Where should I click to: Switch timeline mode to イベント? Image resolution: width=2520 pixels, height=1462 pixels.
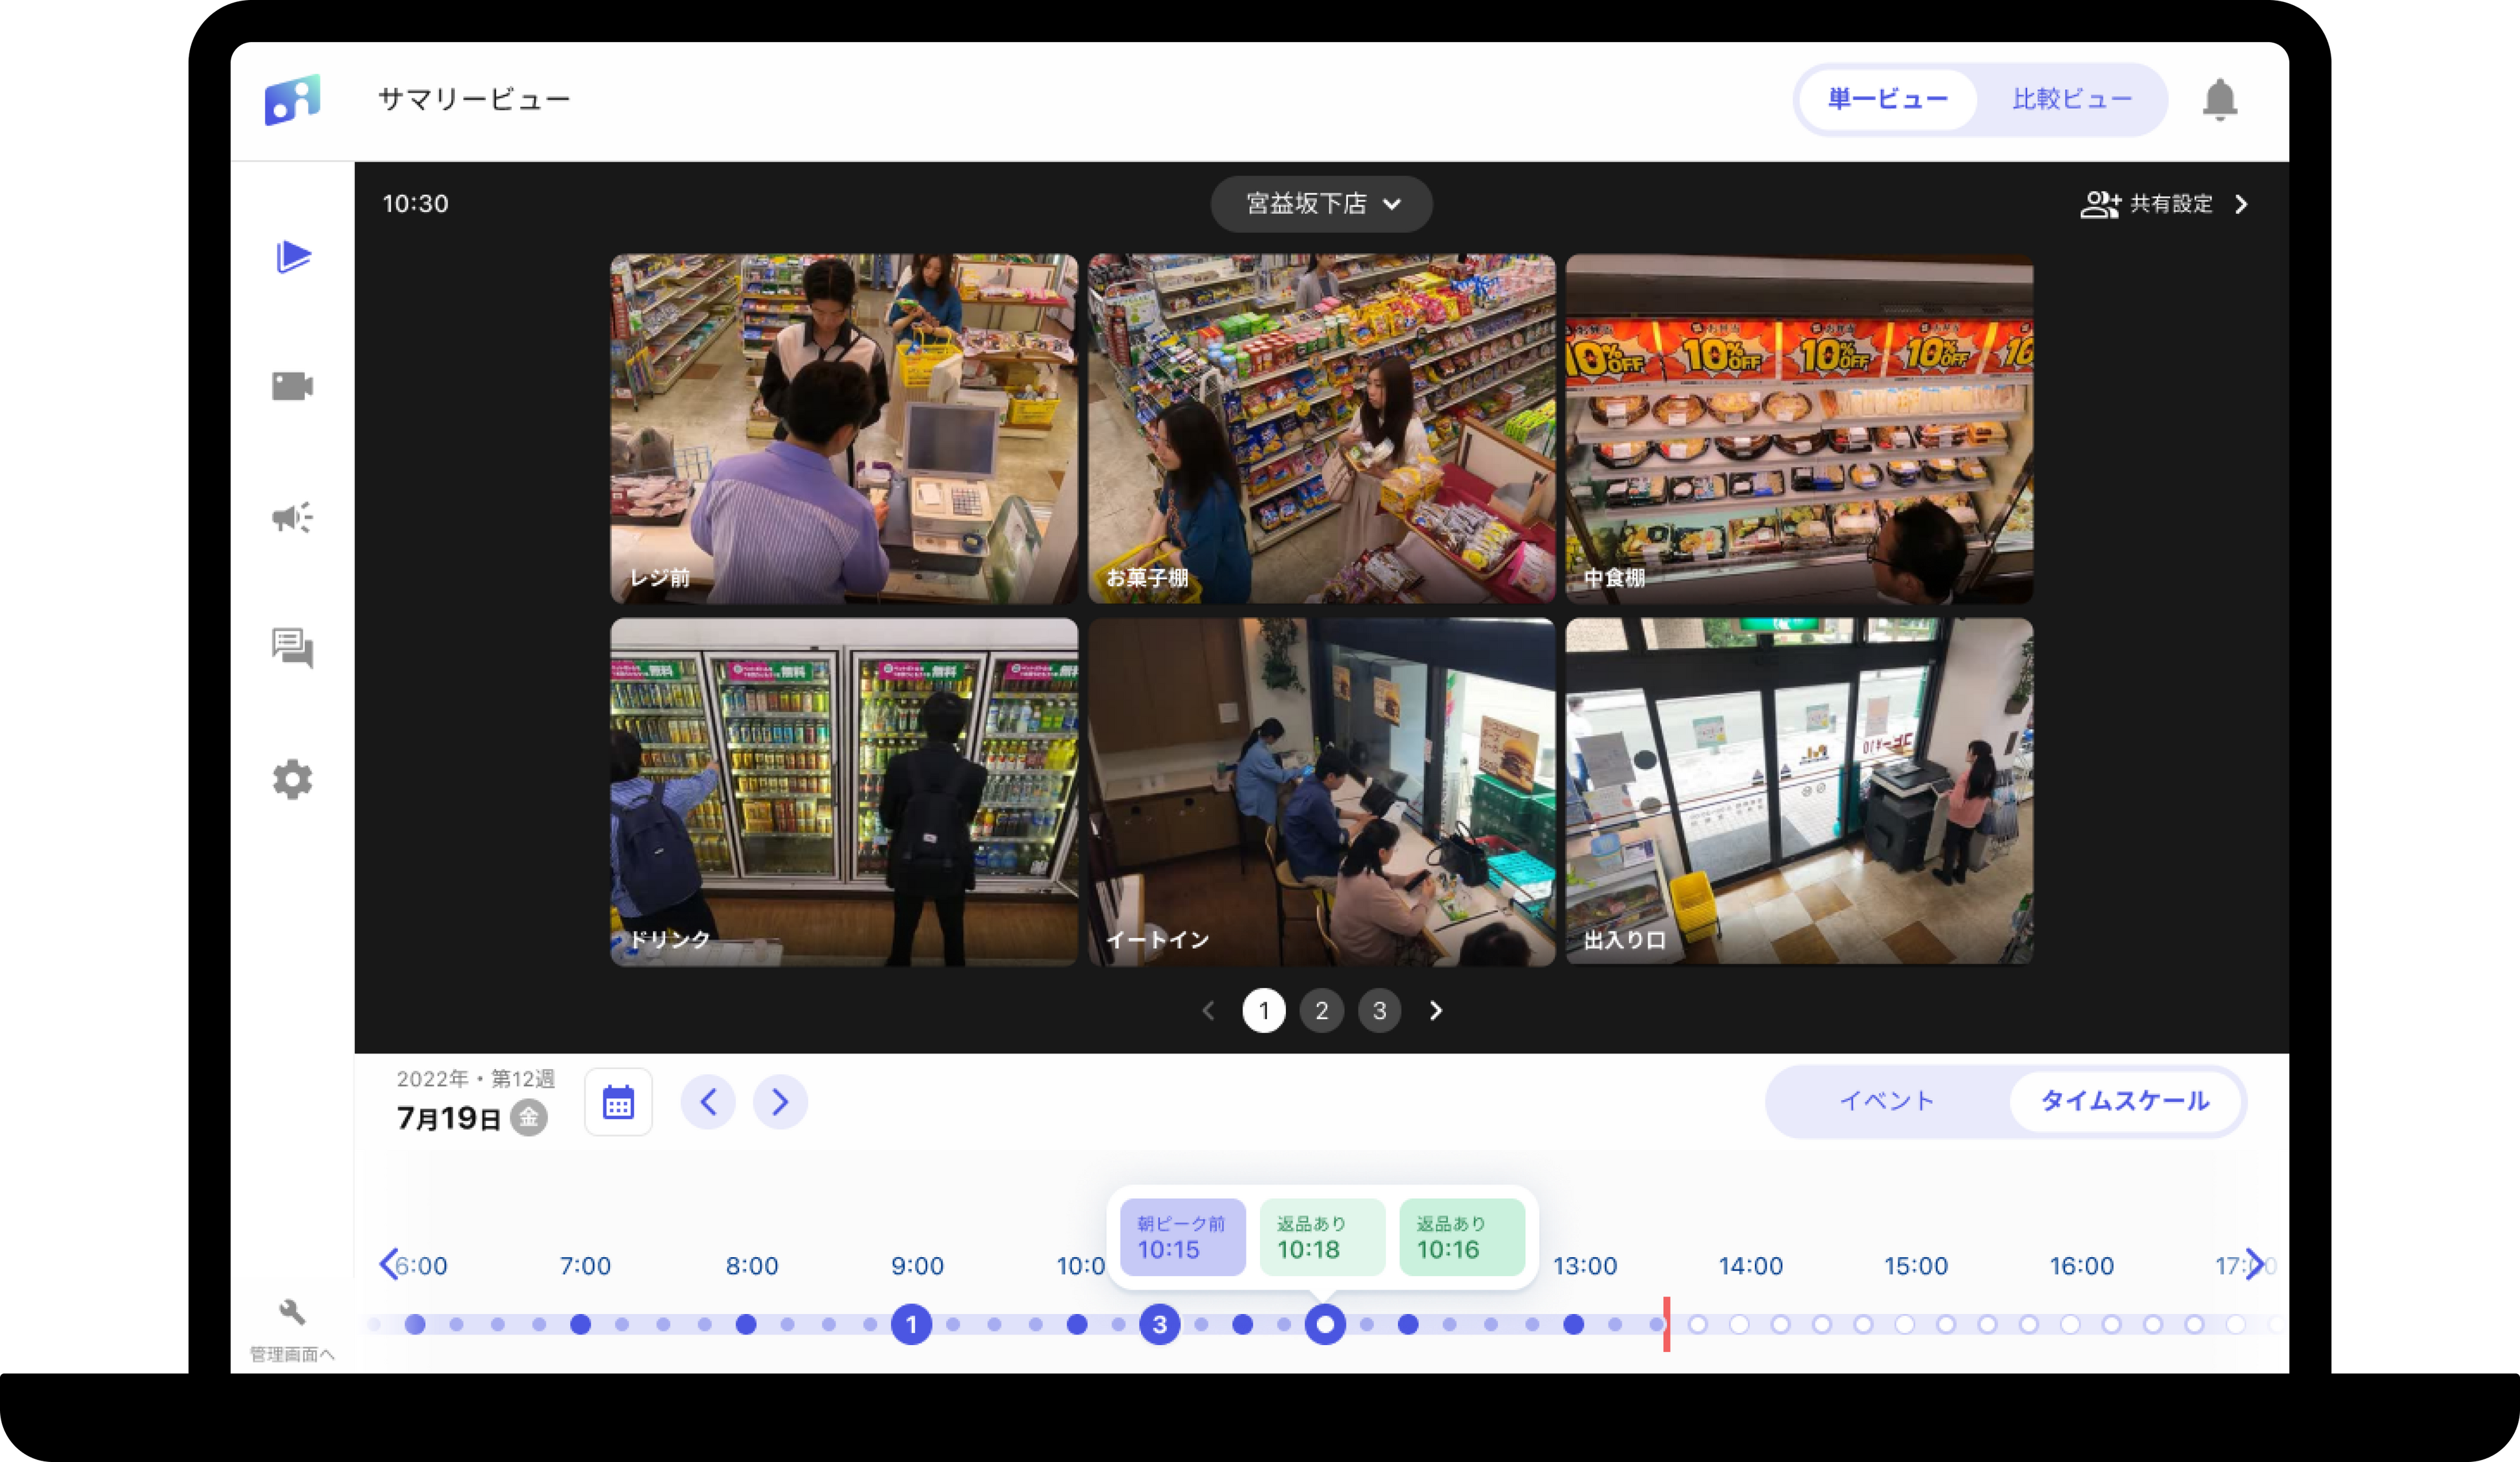pyautogui.click(x=1886, y=1101)
